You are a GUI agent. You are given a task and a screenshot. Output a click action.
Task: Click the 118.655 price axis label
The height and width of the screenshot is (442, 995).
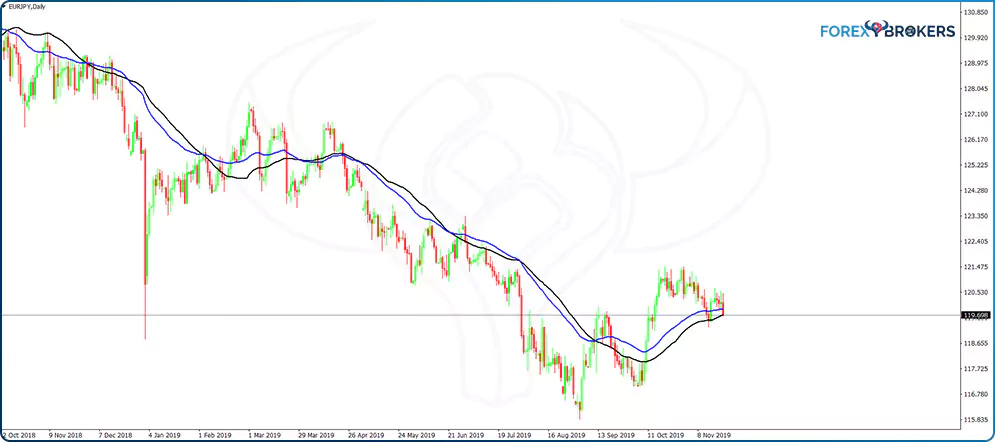pyautogui.click(x=976, y=343)
